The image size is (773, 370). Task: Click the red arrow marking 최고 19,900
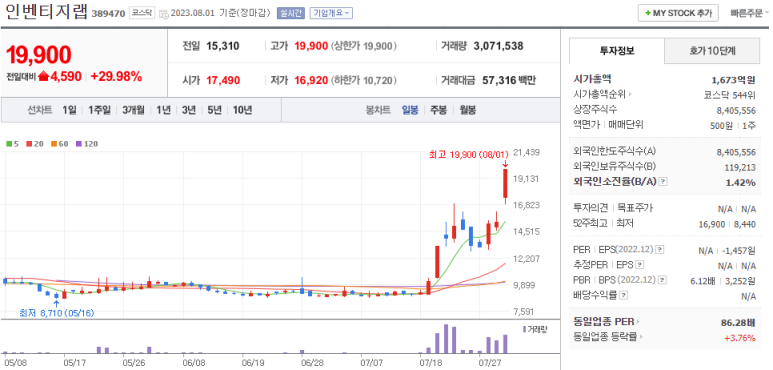[x=505, y=164]
